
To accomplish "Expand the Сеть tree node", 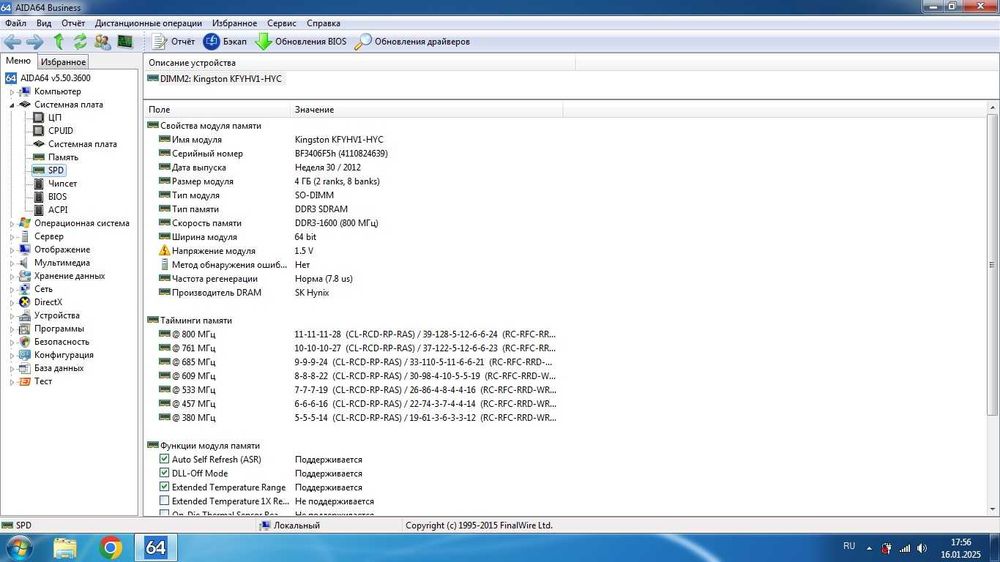I will [11, 290].
